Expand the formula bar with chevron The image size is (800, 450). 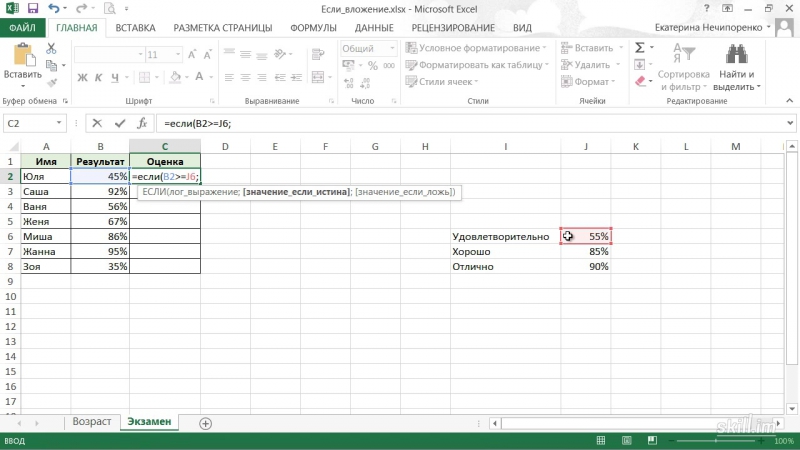click(790, 123)
